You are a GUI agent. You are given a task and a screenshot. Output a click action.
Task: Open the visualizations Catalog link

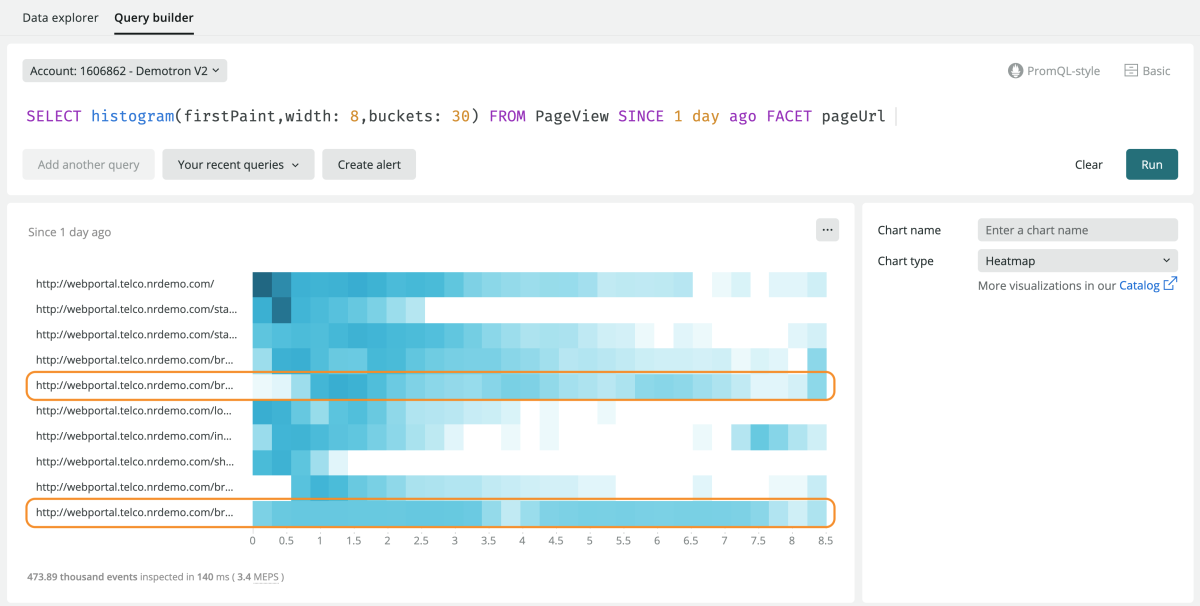1138,286
